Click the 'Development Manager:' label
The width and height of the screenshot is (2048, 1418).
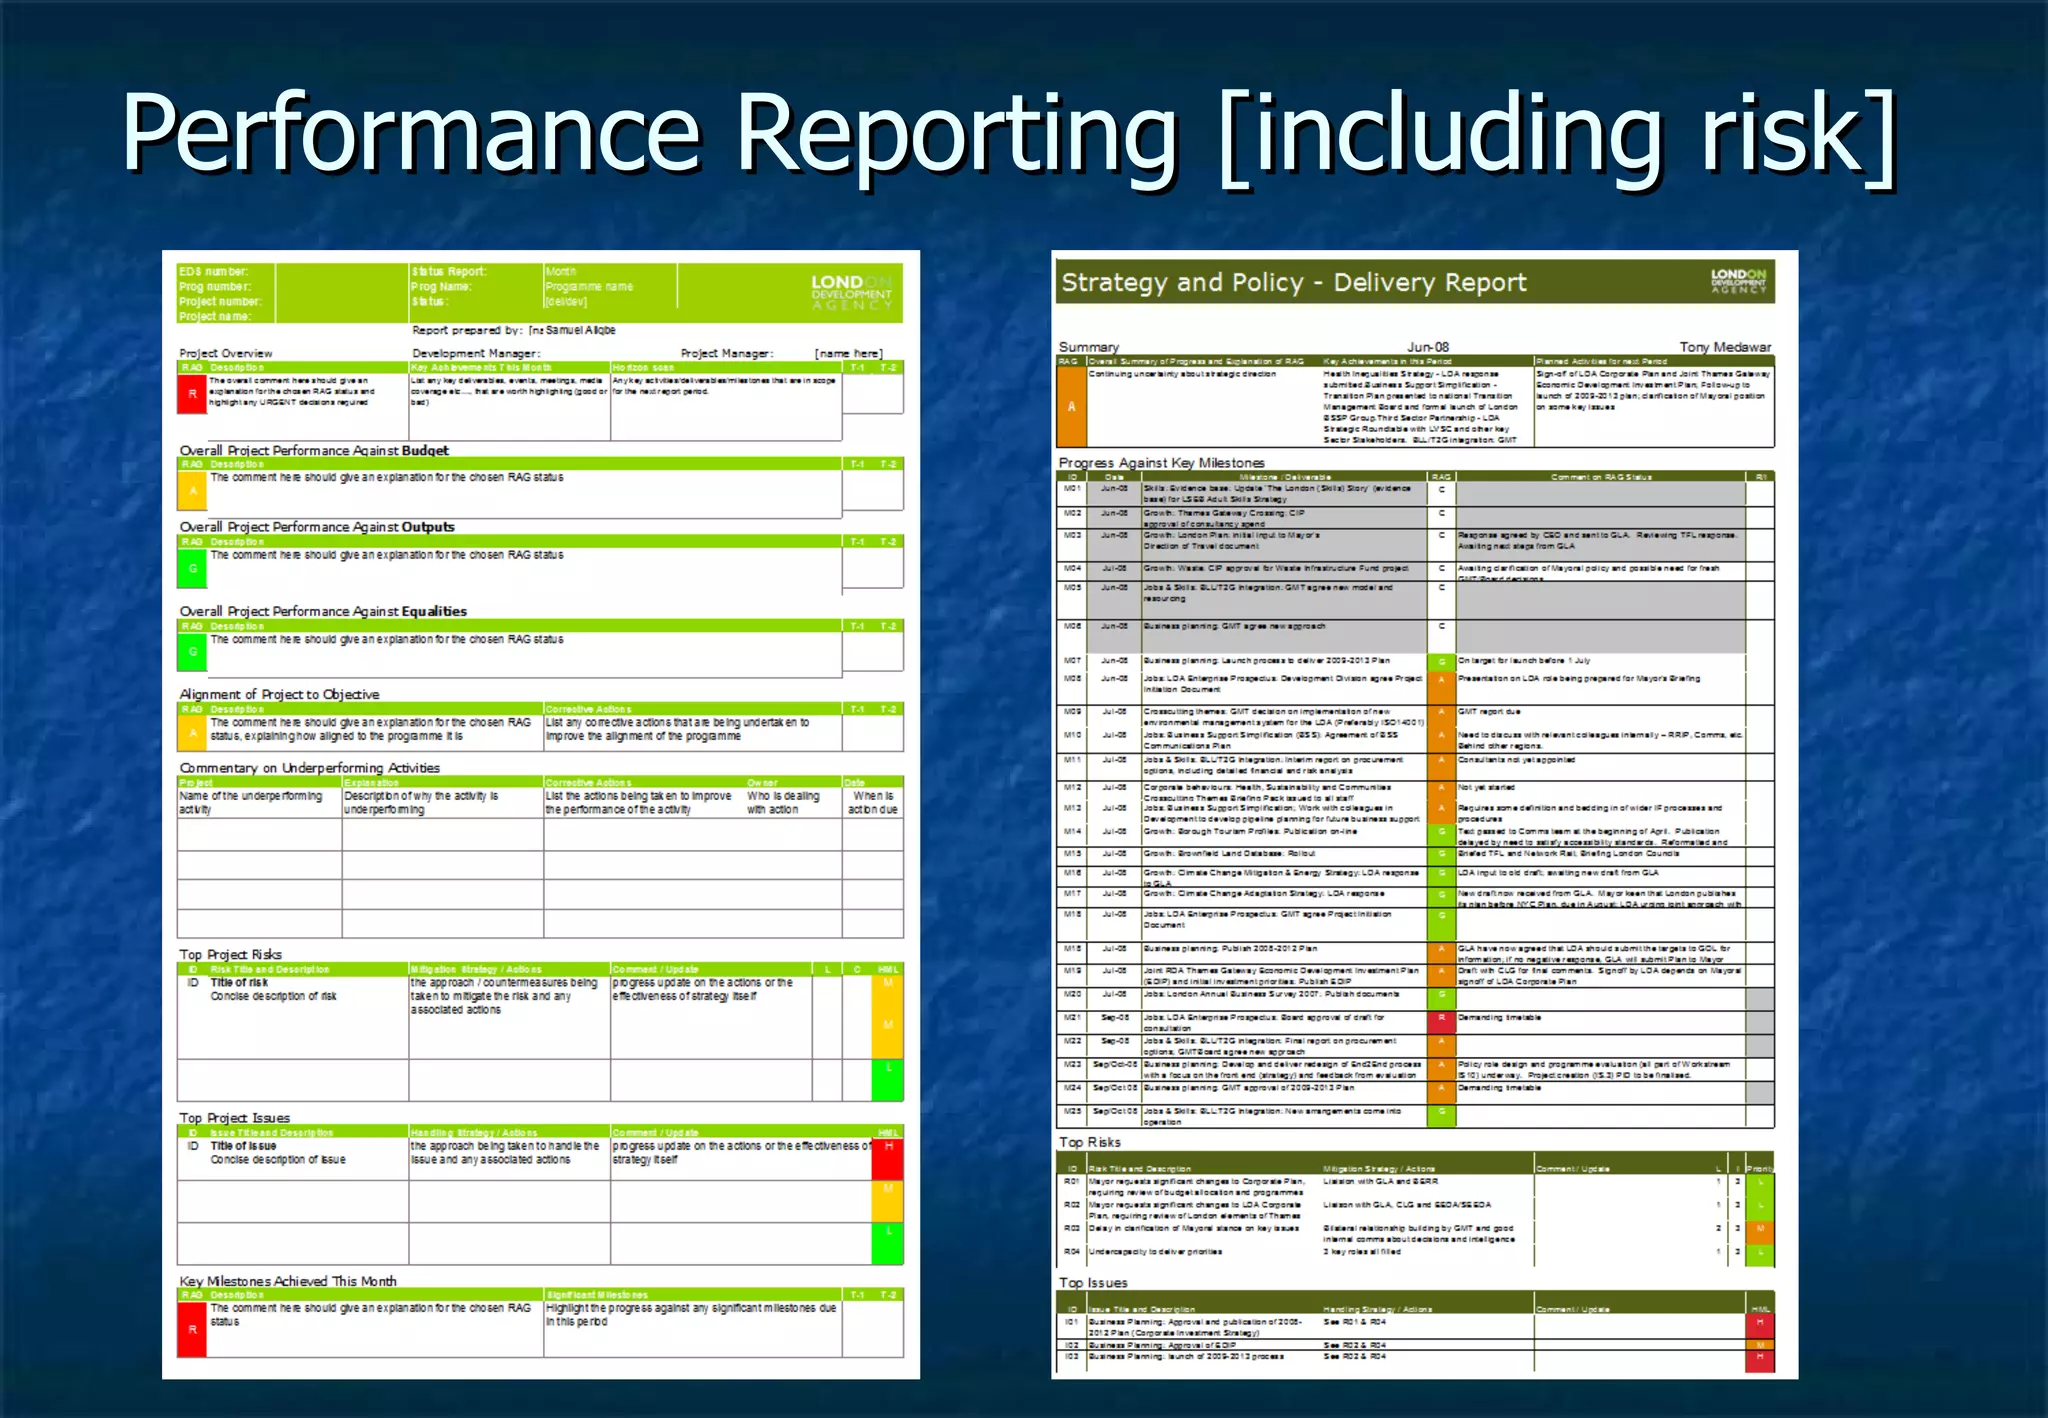(476, 353)
